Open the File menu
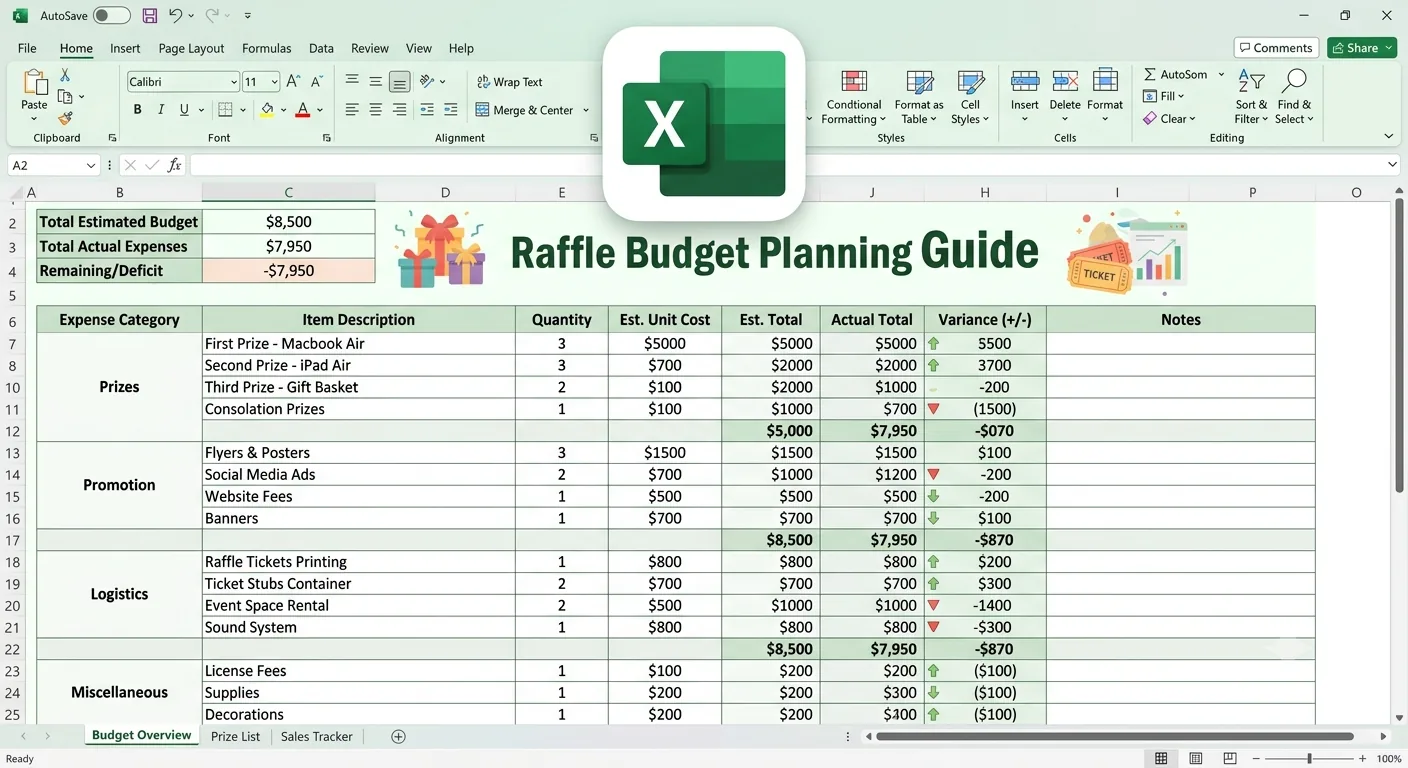 [x=27, y=48]
